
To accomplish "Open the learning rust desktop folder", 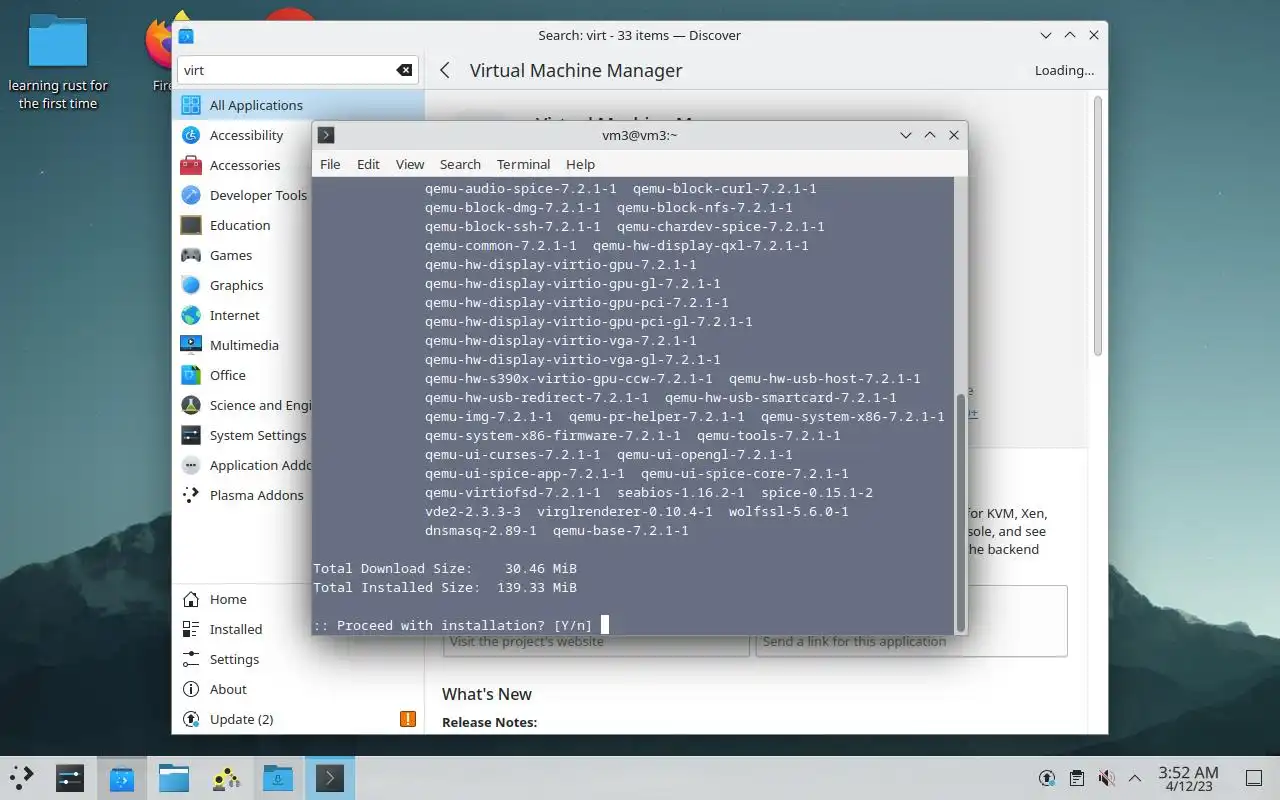I will pyautogui.click(x=58, y=62).
